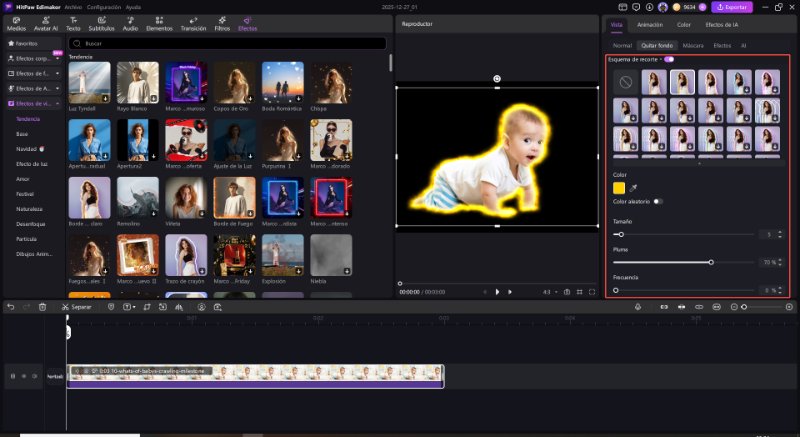This screenshot has width=800, height=437.
Task: Click the shield marker icon in timeline toolbar
Action: pos(111,307)
